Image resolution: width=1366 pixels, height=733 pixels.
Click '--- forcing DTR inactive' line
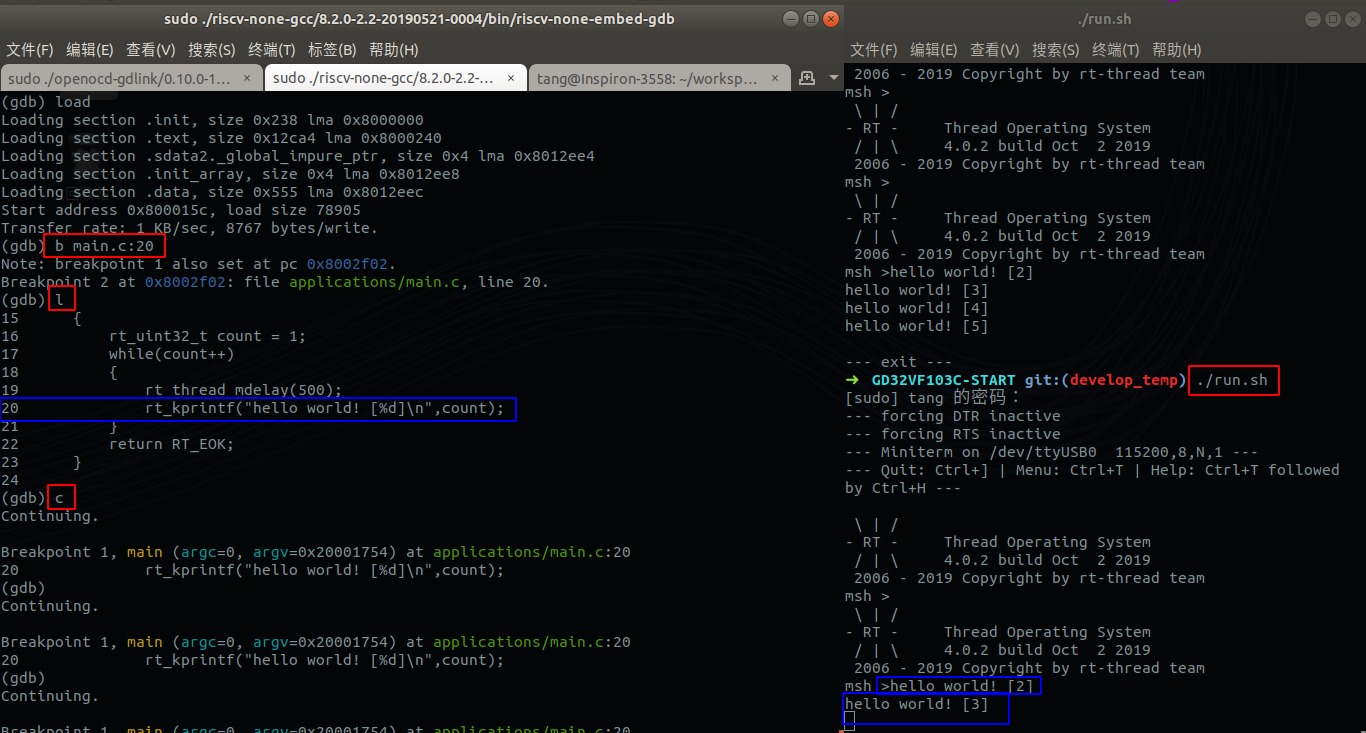[953, 416]
